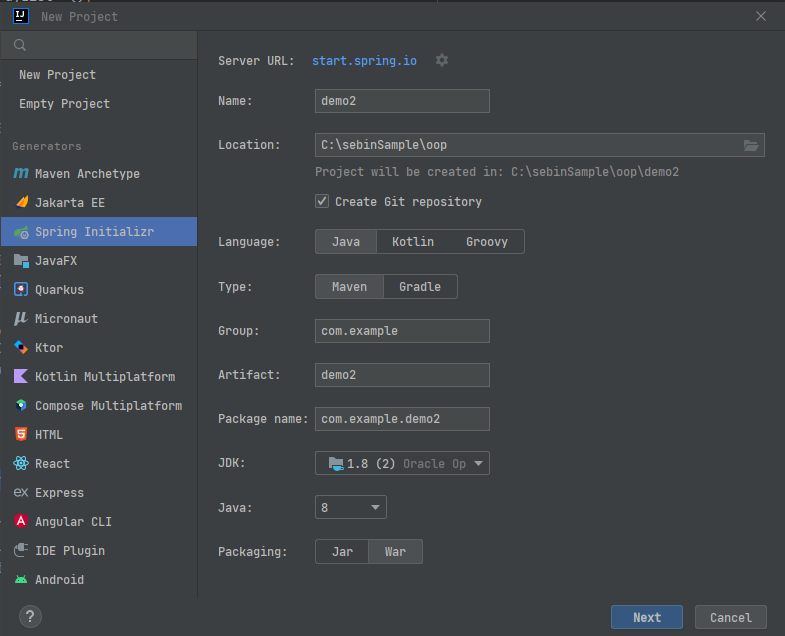
Task: Click the project Name field
Action: pyautogui.click(x=402, y=101)
